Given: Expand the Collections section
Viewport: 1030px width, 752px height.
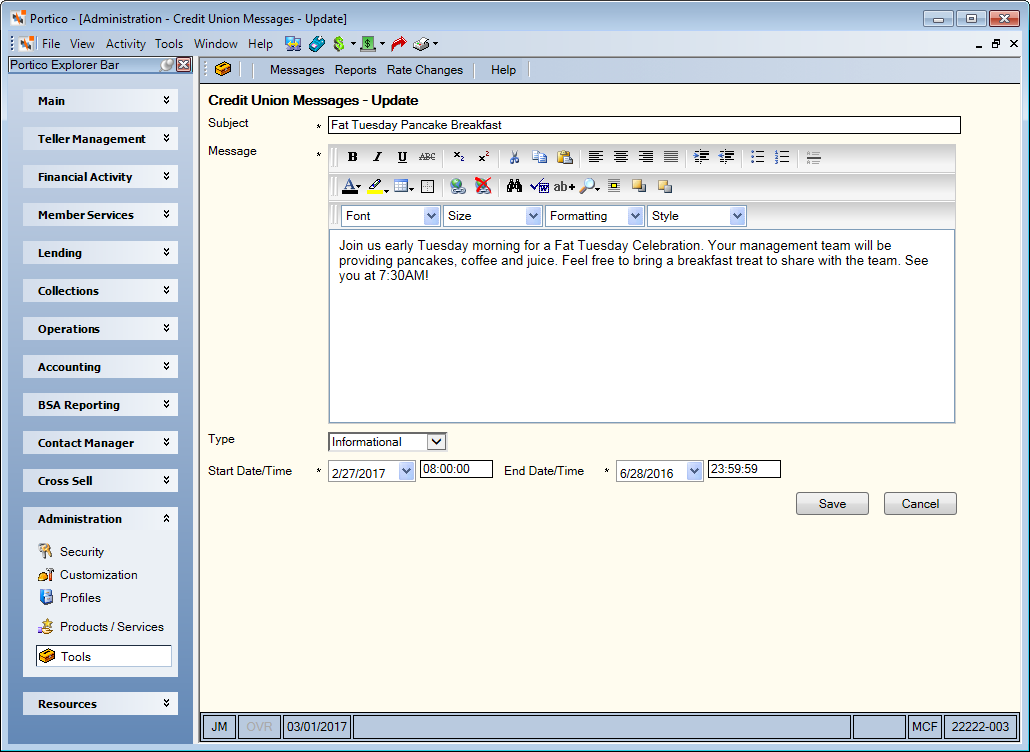Looking at the screenshot, I should (101, 291).
